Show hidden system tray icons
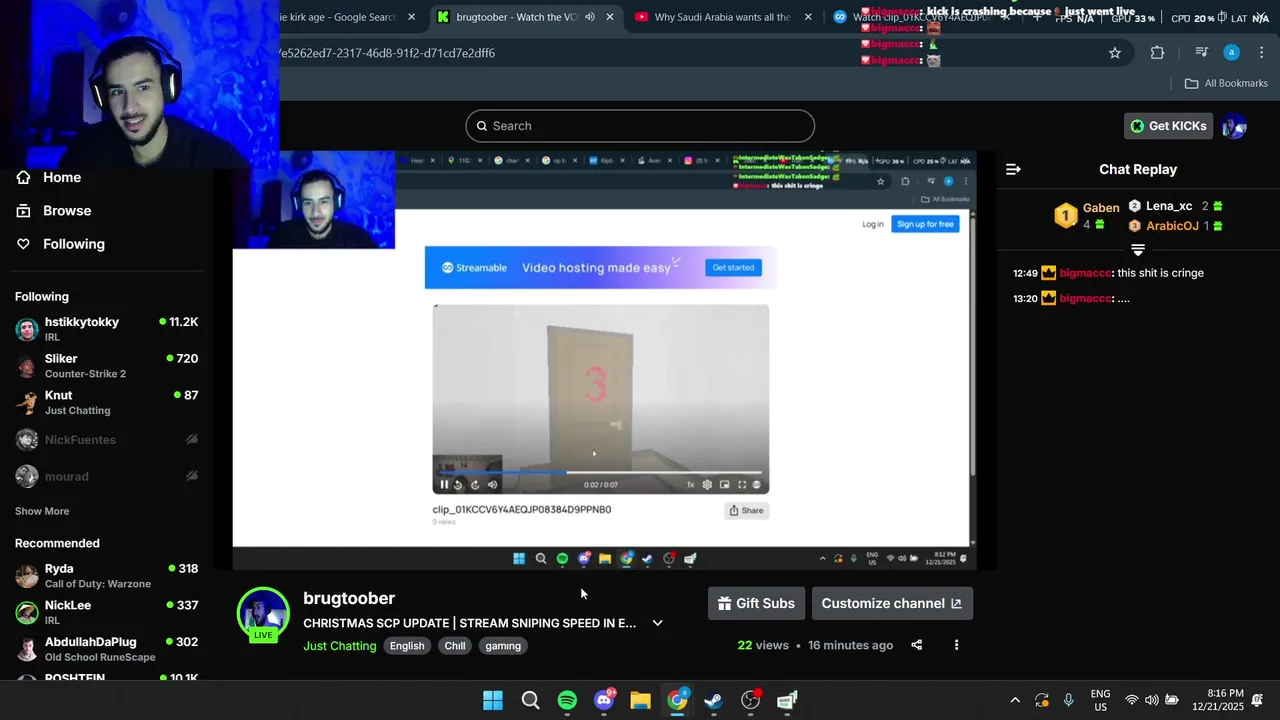Viewport: 1280px width, 720px height. click(x=1015, y=701)
